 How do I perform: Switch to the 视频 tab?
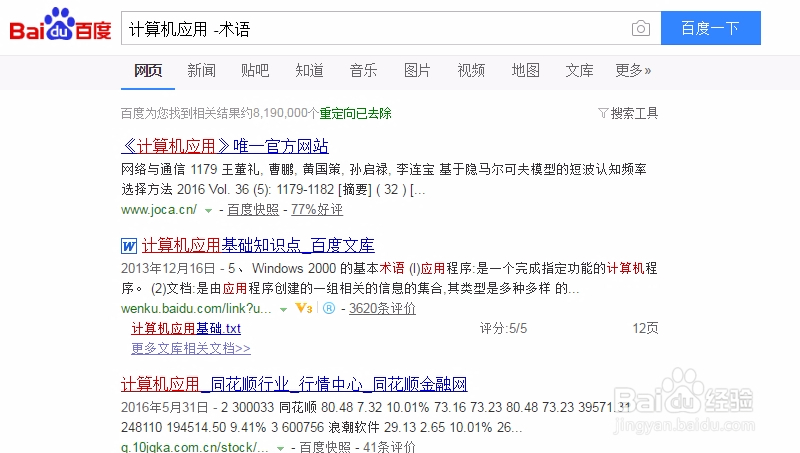coord(471,70)
